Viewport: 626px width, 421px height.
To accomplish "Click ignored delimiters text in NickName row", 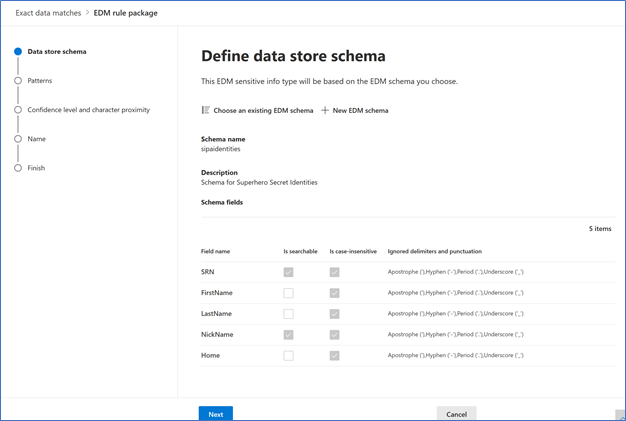I will pos(455,334).
